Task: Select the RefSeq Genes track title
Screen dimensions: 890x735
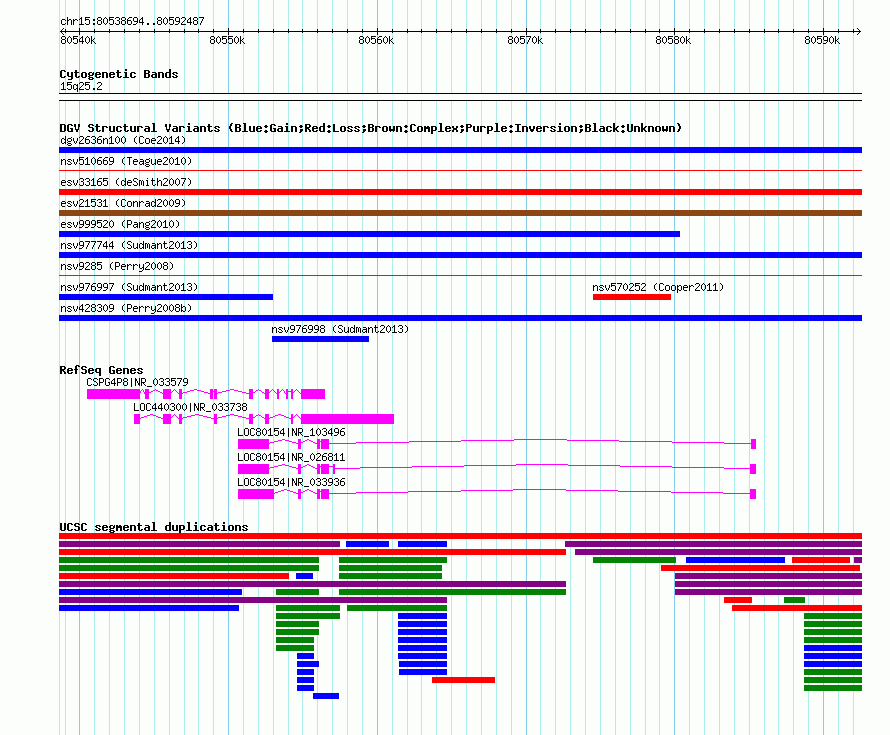Action: pyautogui.click(x=101, y=370)
